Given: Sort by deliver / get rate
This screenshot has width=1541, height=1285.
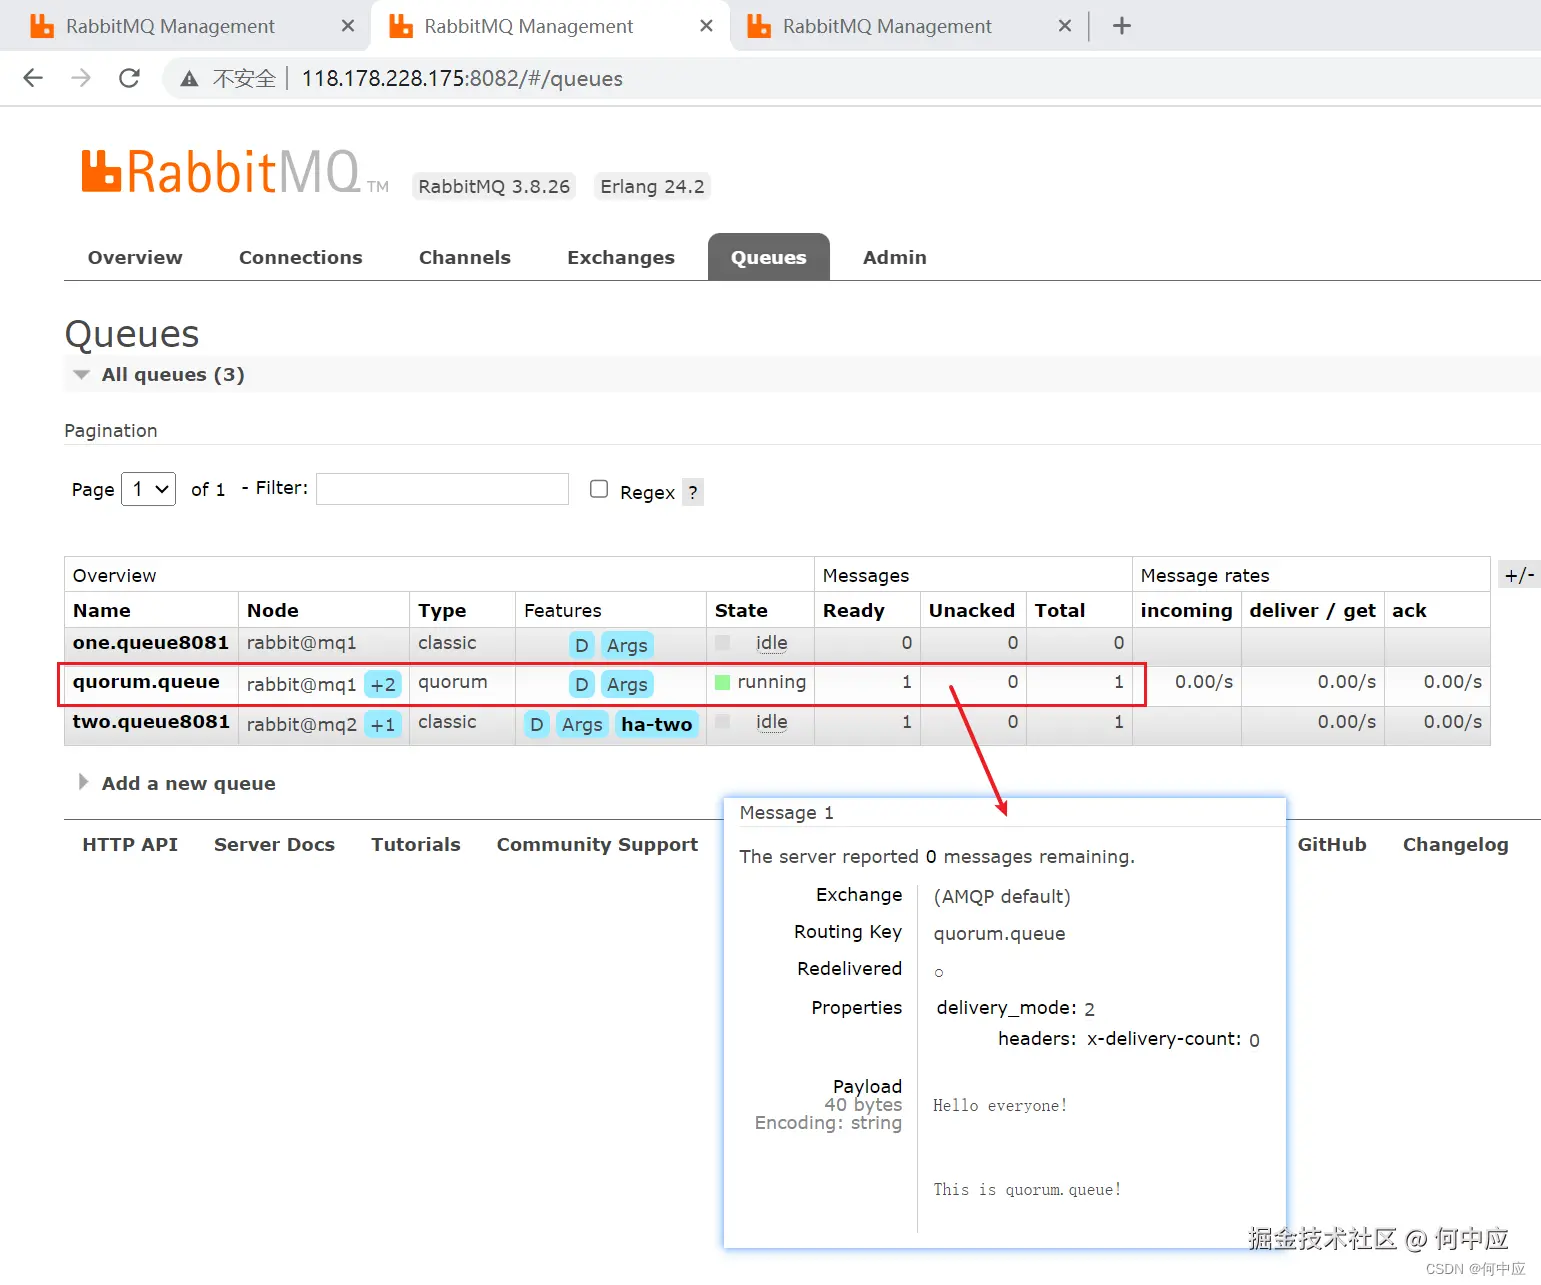Looking at the screenshot, I should 1312,611.
